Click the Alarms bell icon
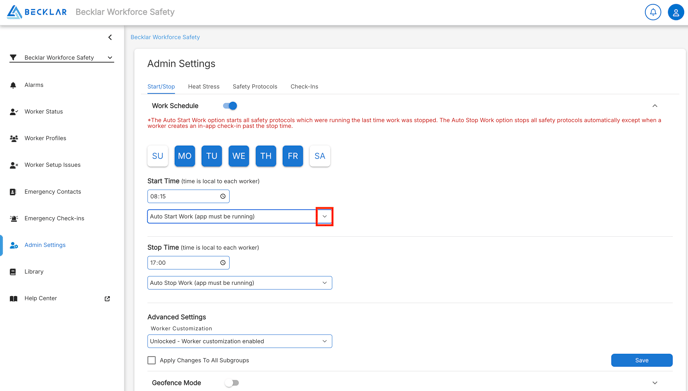688x391 pixels. [13, 85]
